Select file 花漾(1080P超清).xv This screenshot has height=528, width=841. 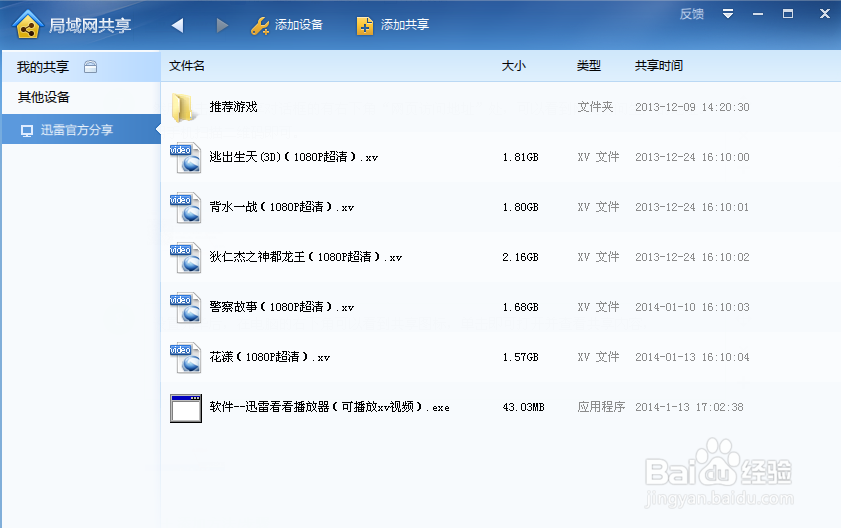point(270,356)
